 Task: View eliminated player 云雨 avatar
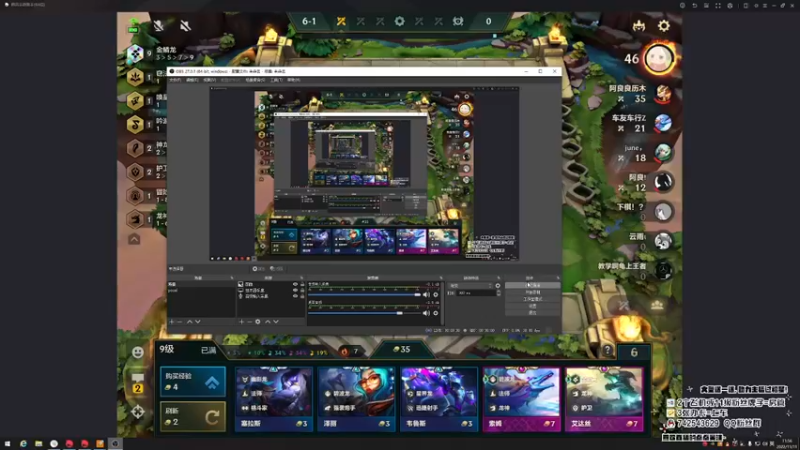pos(663,241)
